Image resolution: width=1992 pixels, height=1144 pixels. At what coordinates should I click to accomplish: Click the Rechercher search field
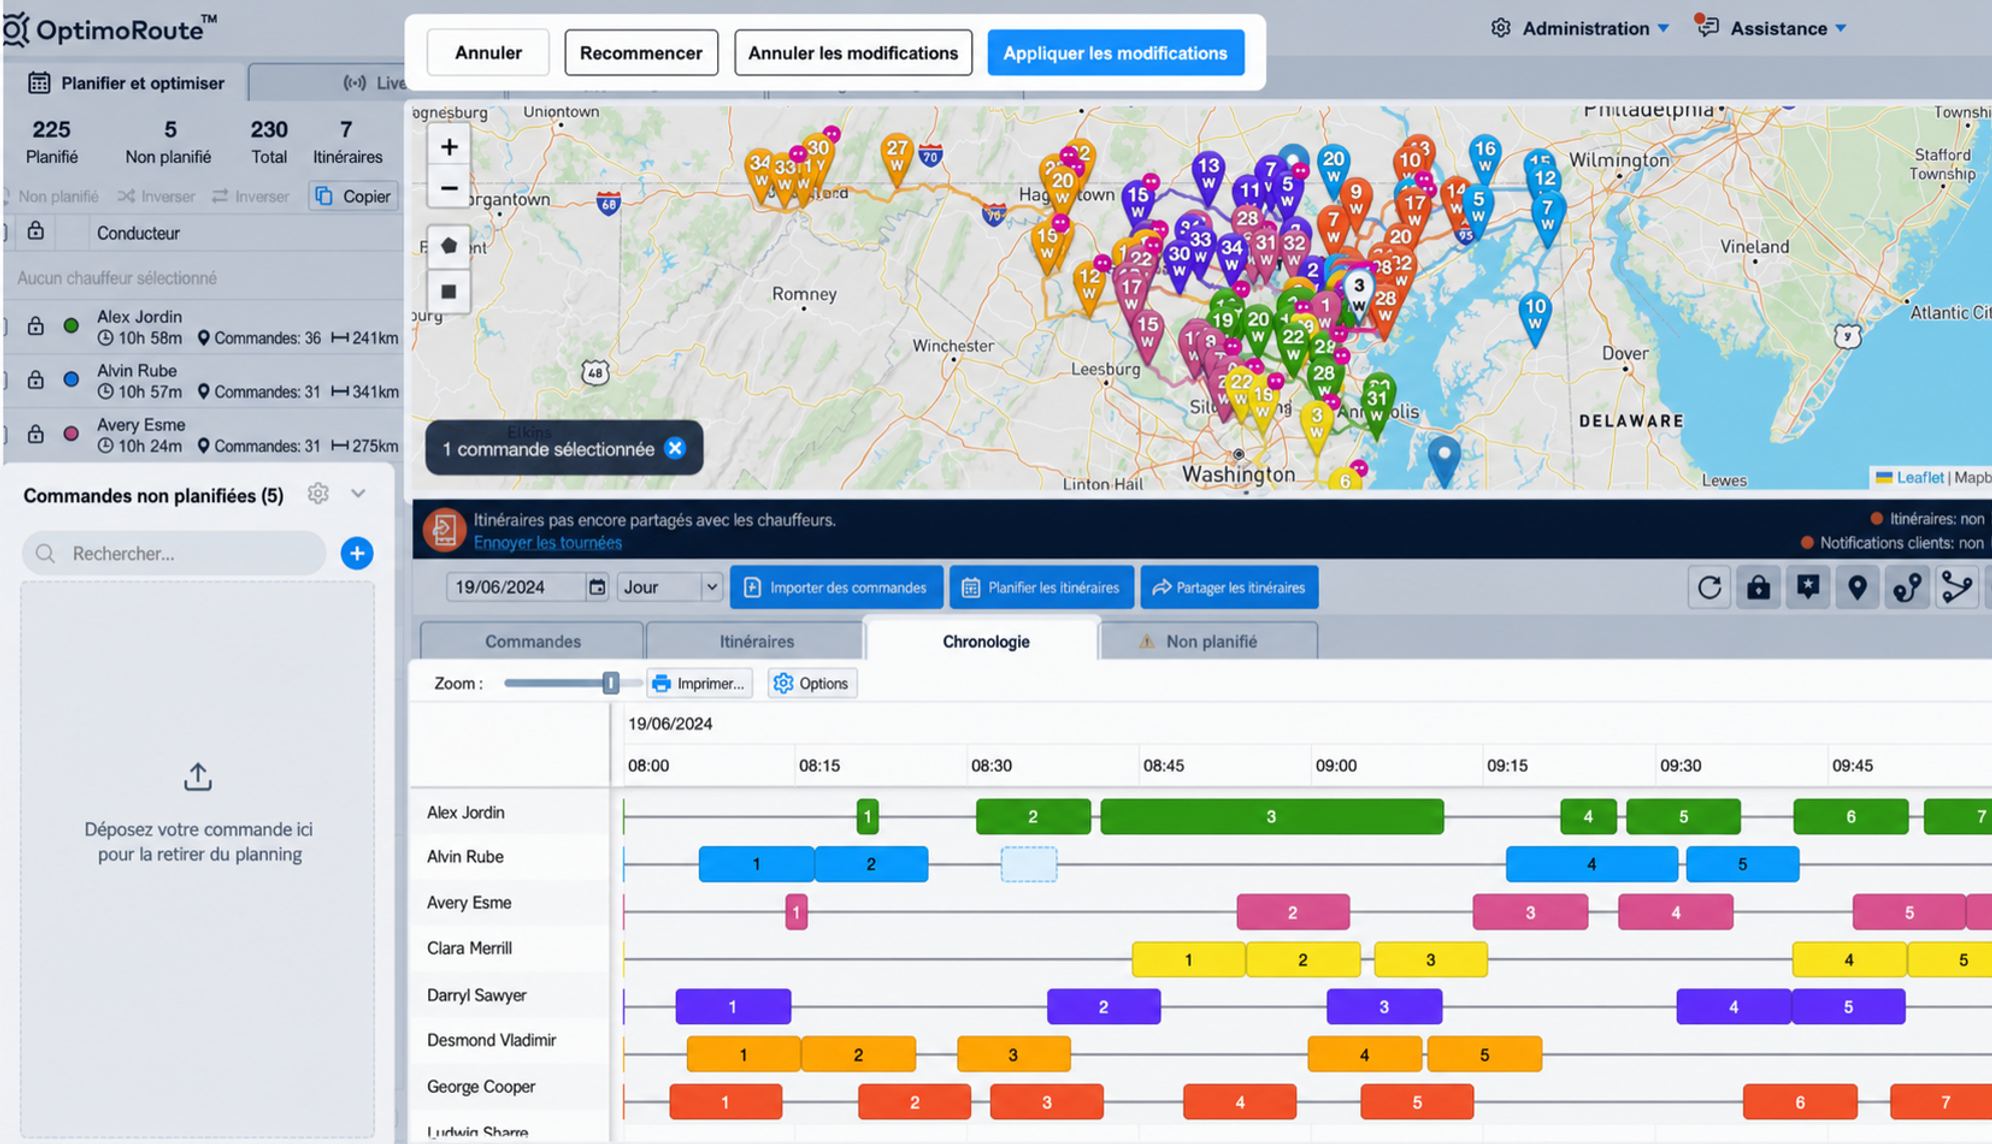(174, 553)
